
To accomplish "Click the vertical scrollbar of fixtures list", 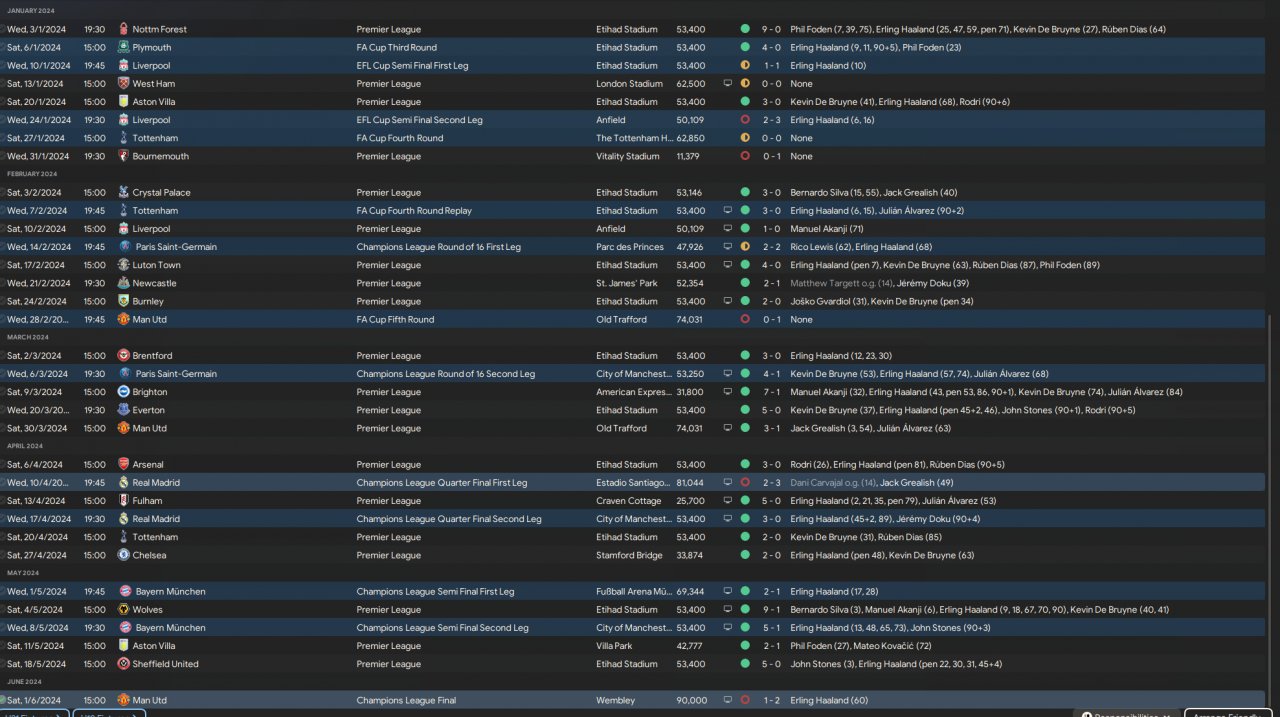I will [1270, 510].
